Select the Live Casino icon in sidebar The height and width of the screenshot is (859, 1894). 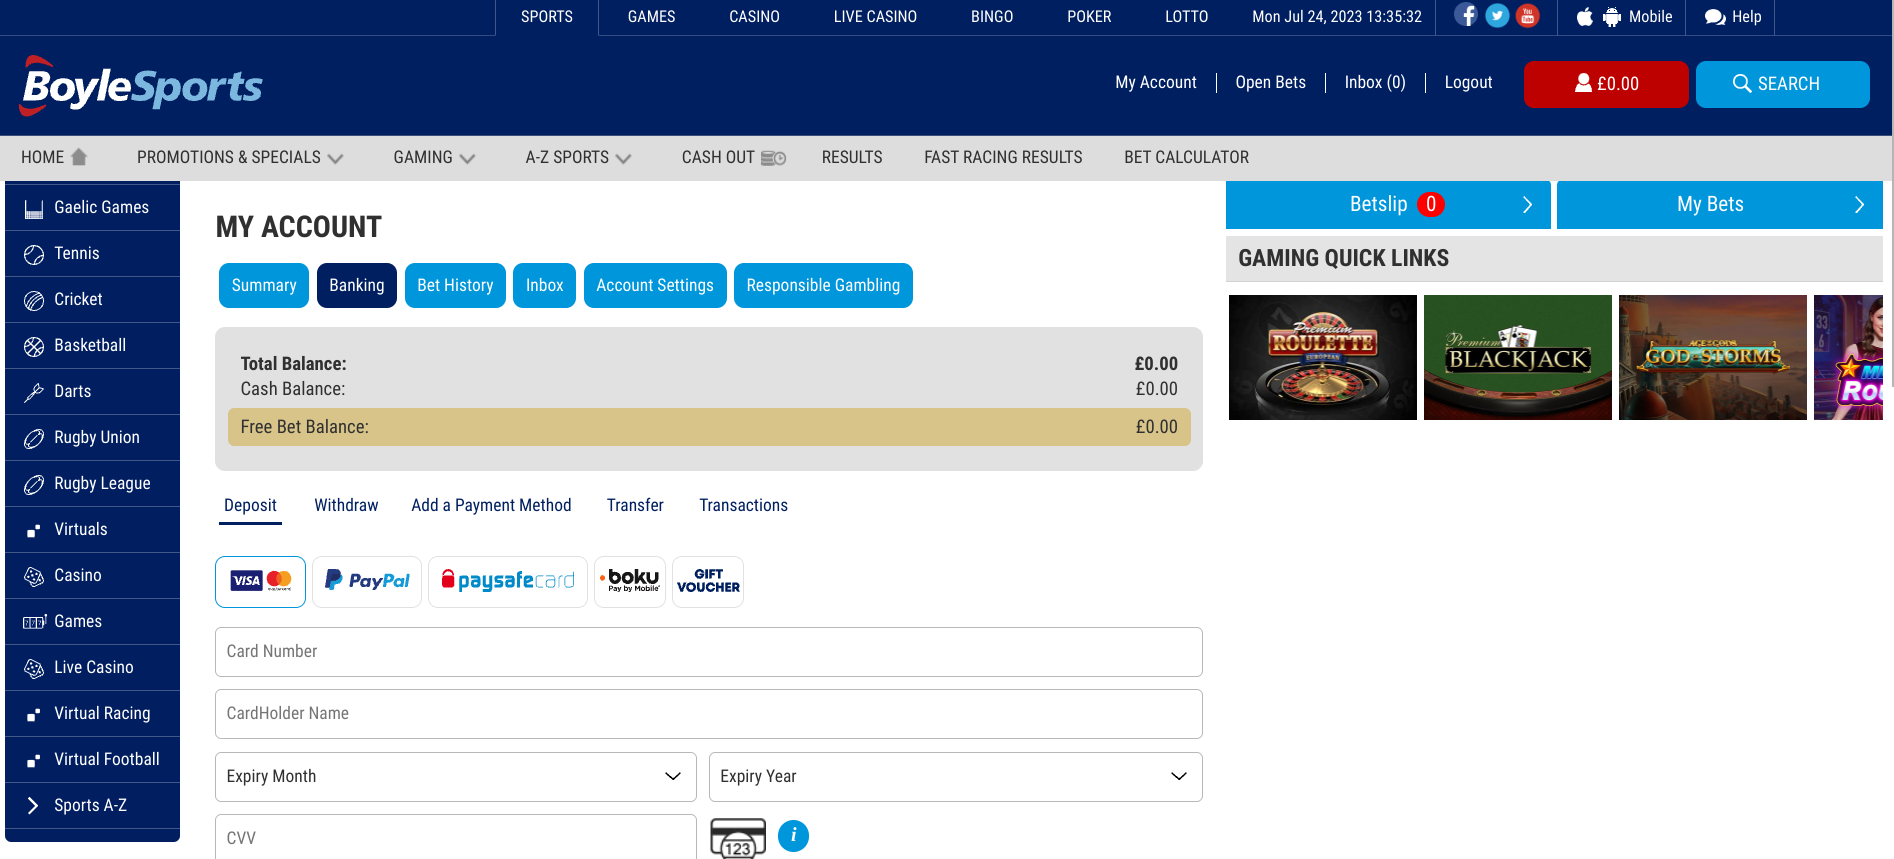(34, 668)
